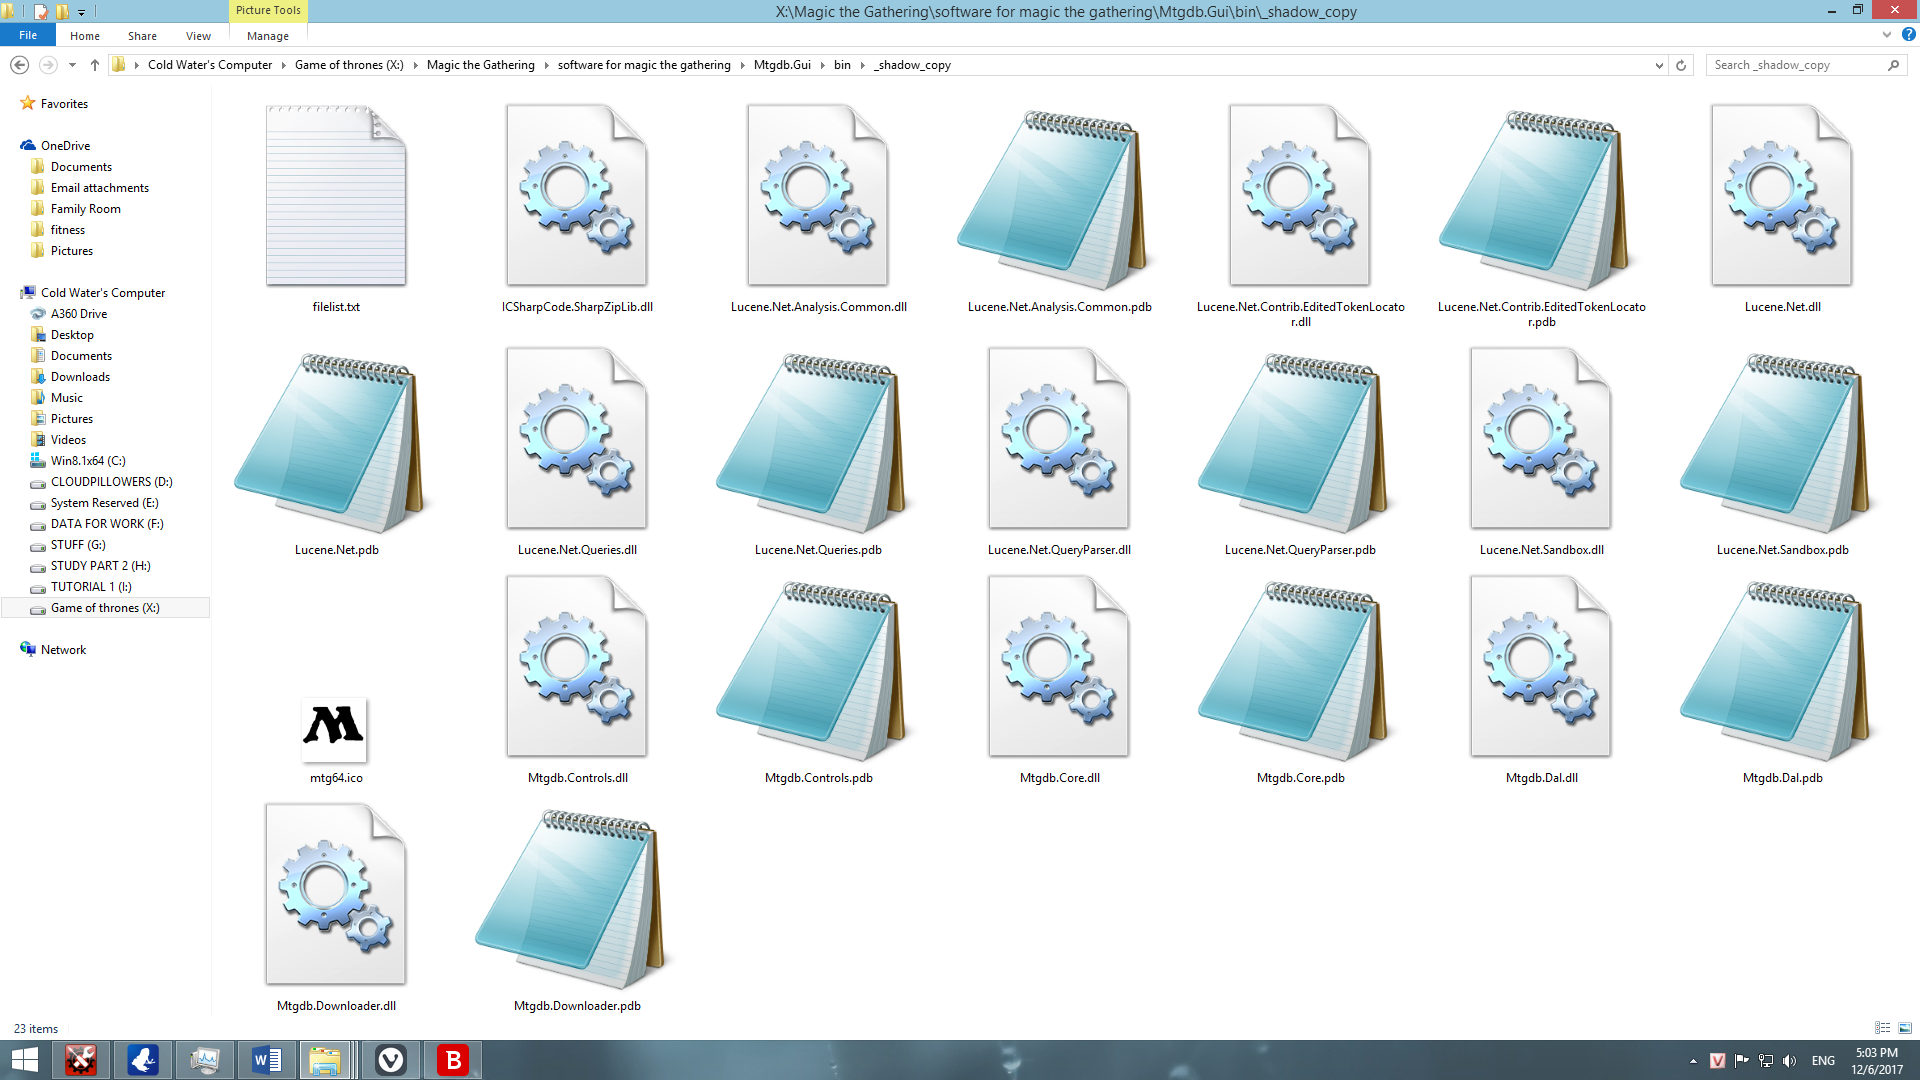
Task: Open Word from the taskbar
Action: pos(267,1060)
